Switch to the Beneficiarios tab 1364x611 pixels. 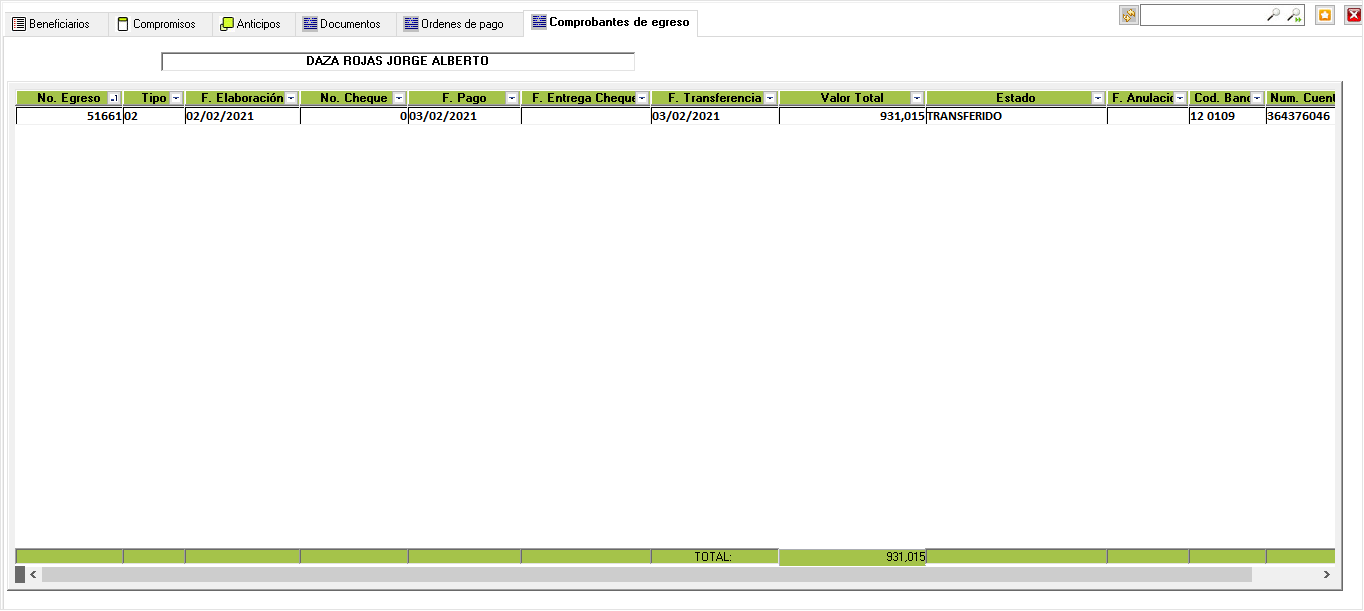tap(57, 24)
